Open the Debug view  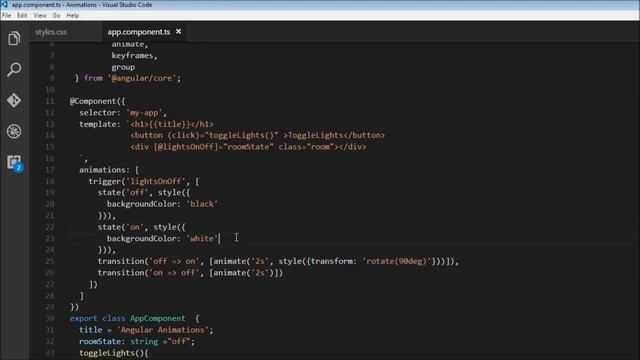tap(14, 131)
